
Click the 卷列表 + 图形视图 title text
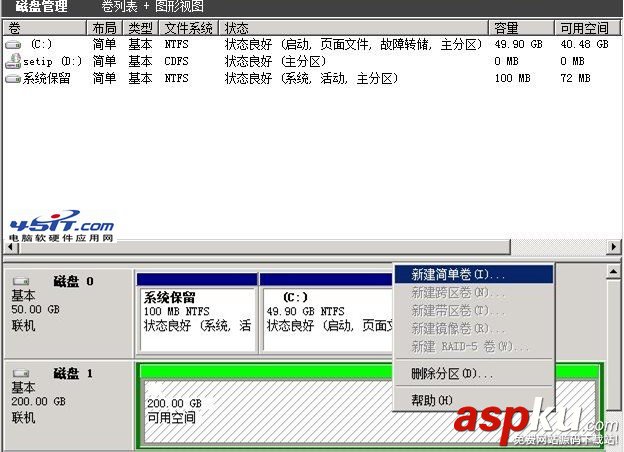152,6
